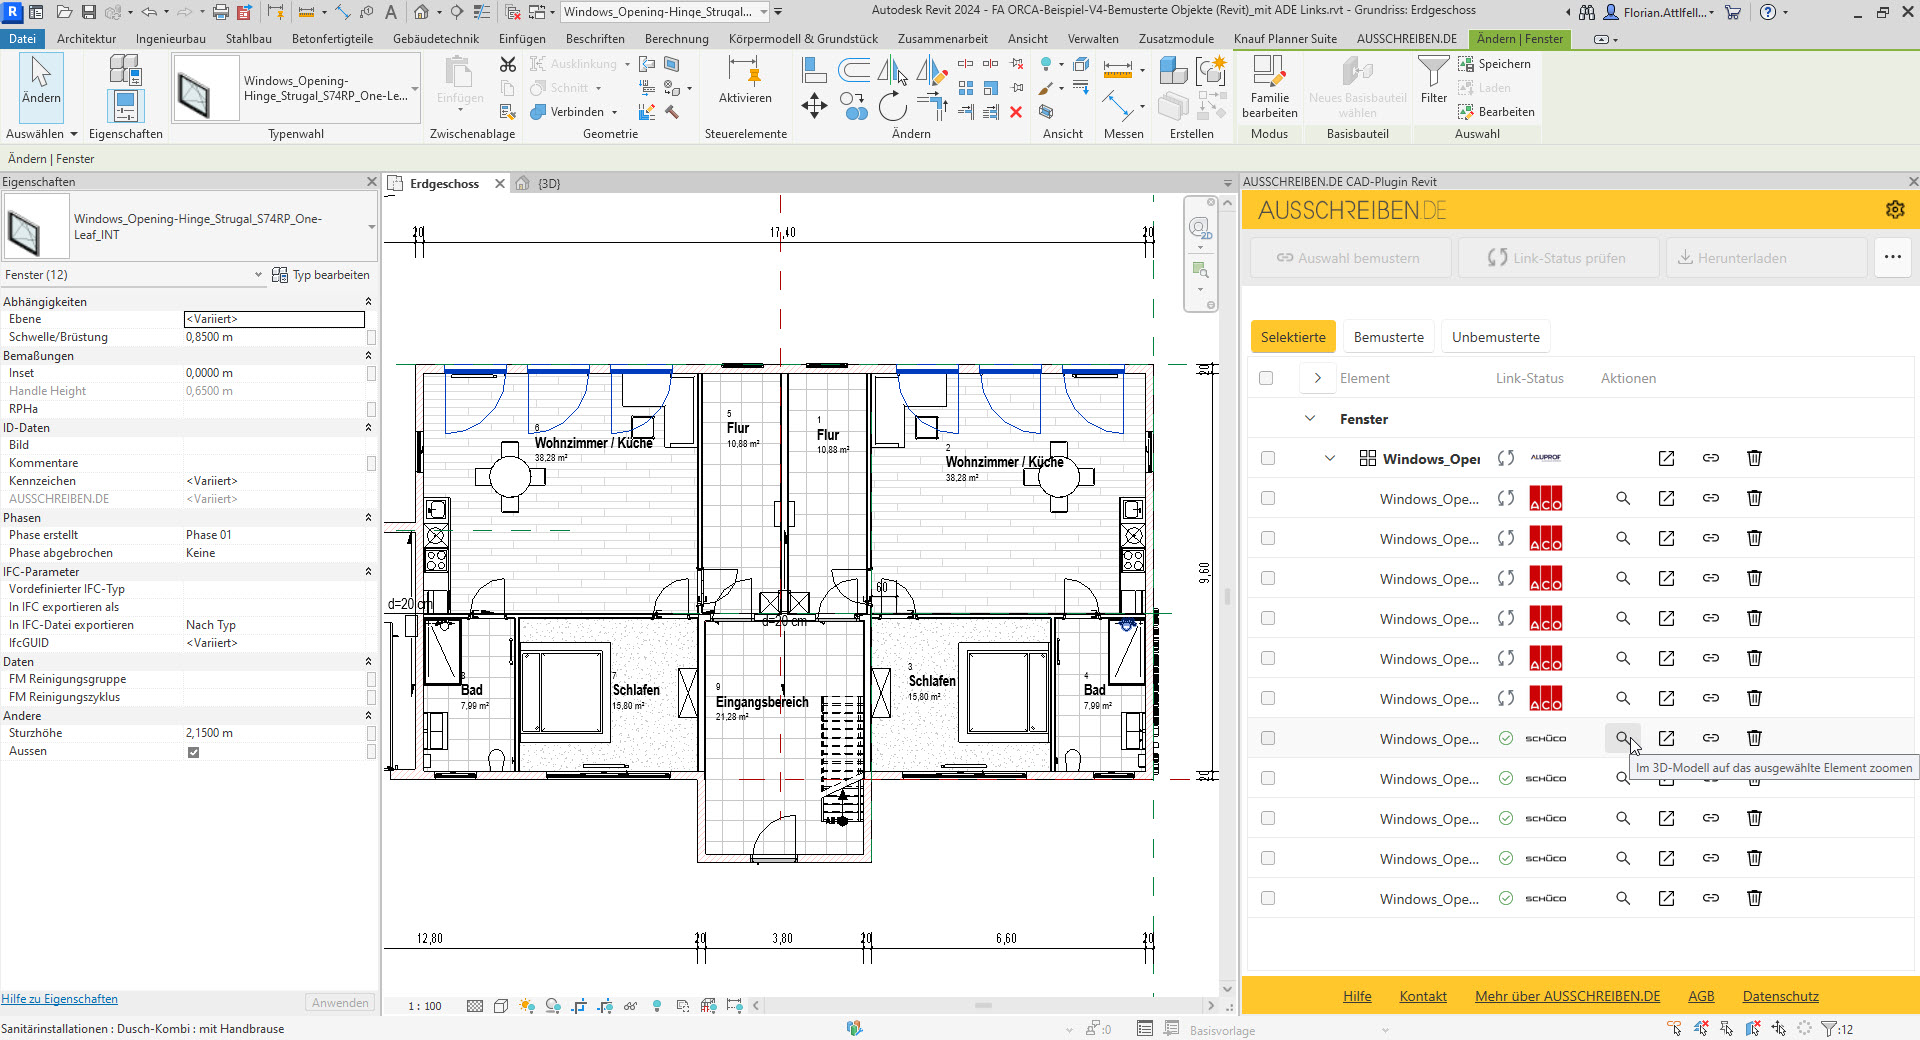Switch to the Unbemusterte tab
The width and height of the screenshot is (1920, 1040).
coord(1495,337)
